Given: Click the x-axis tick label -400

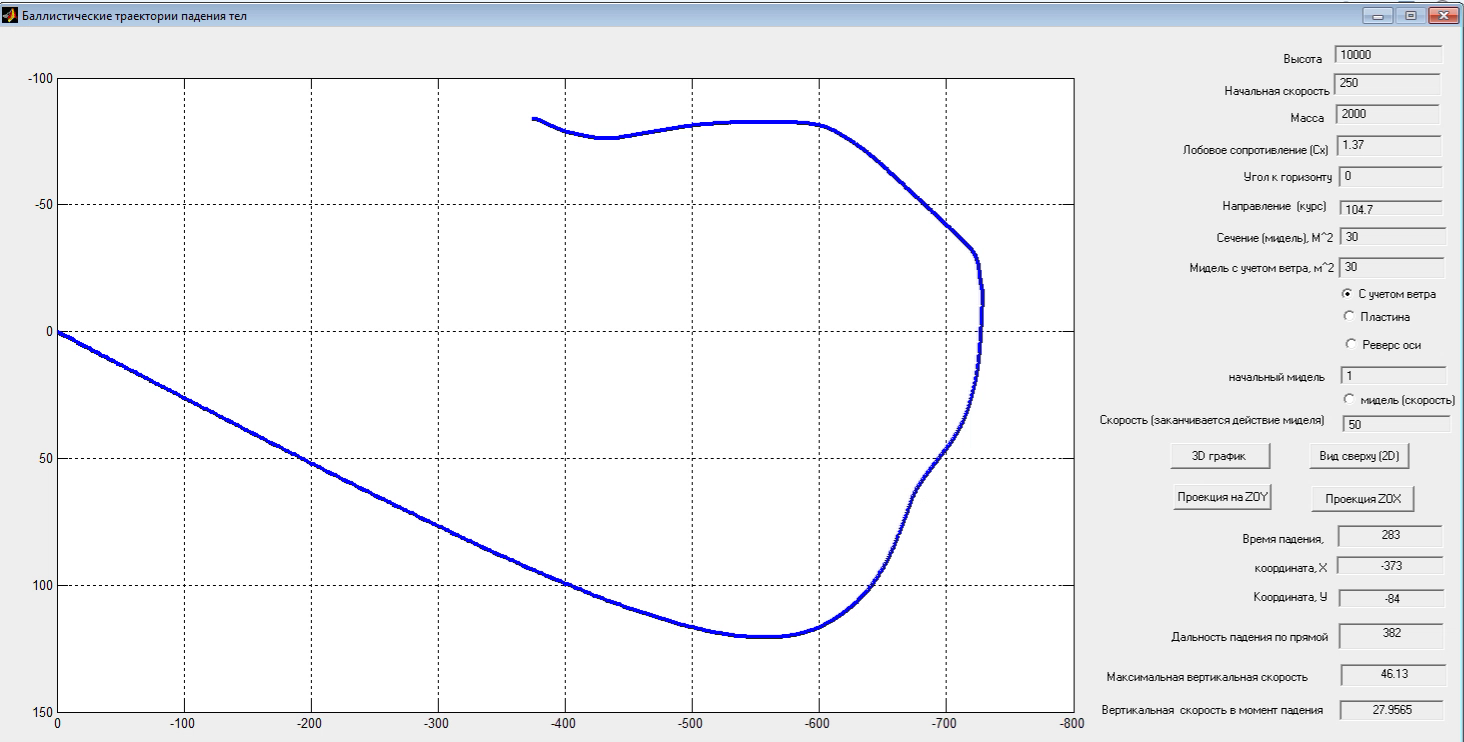Looking at the screenshot, I should click(564, 722).
